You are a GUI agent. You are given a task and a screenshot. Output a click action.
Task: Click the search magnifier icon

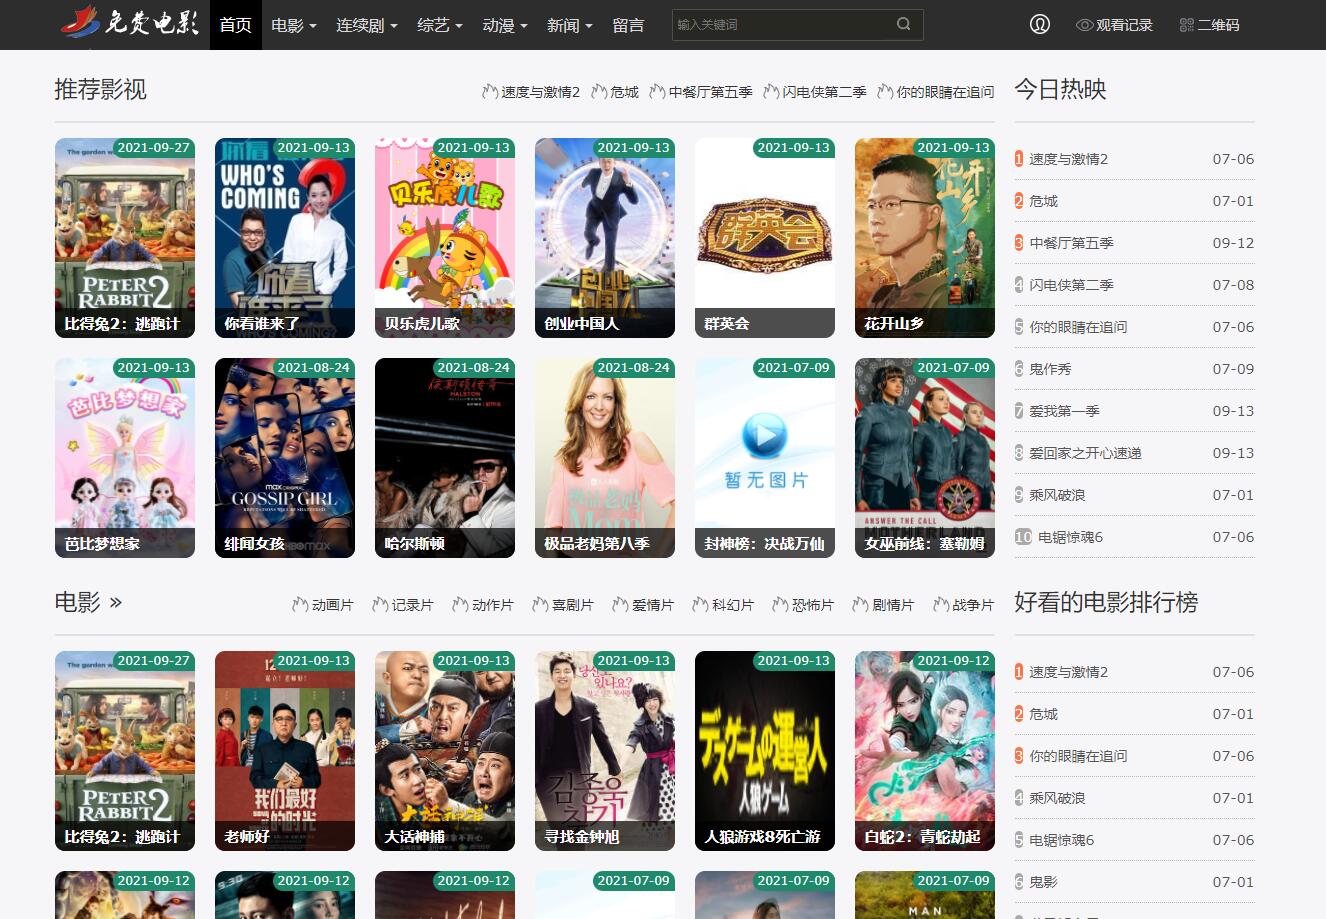point(903,25)
